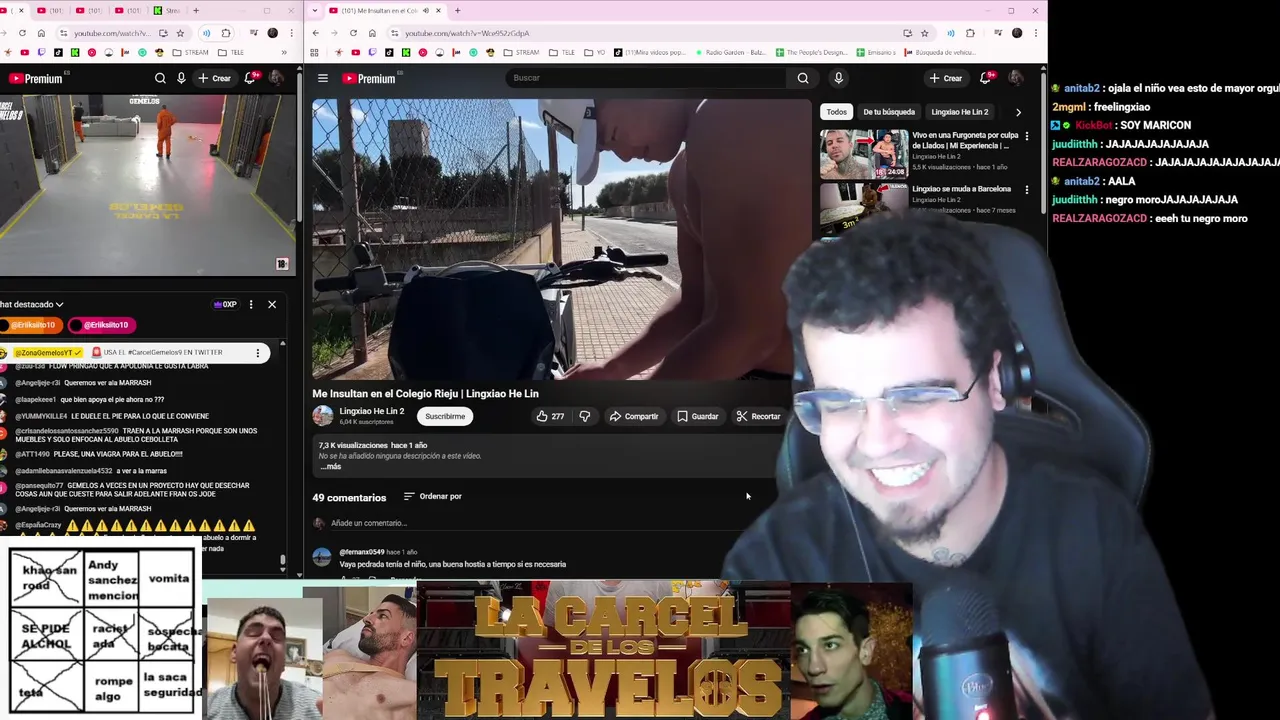1280x720 pixels.
Task: Open TELE bookmarks folder in right browser
Action: click(x=562, y=52)
